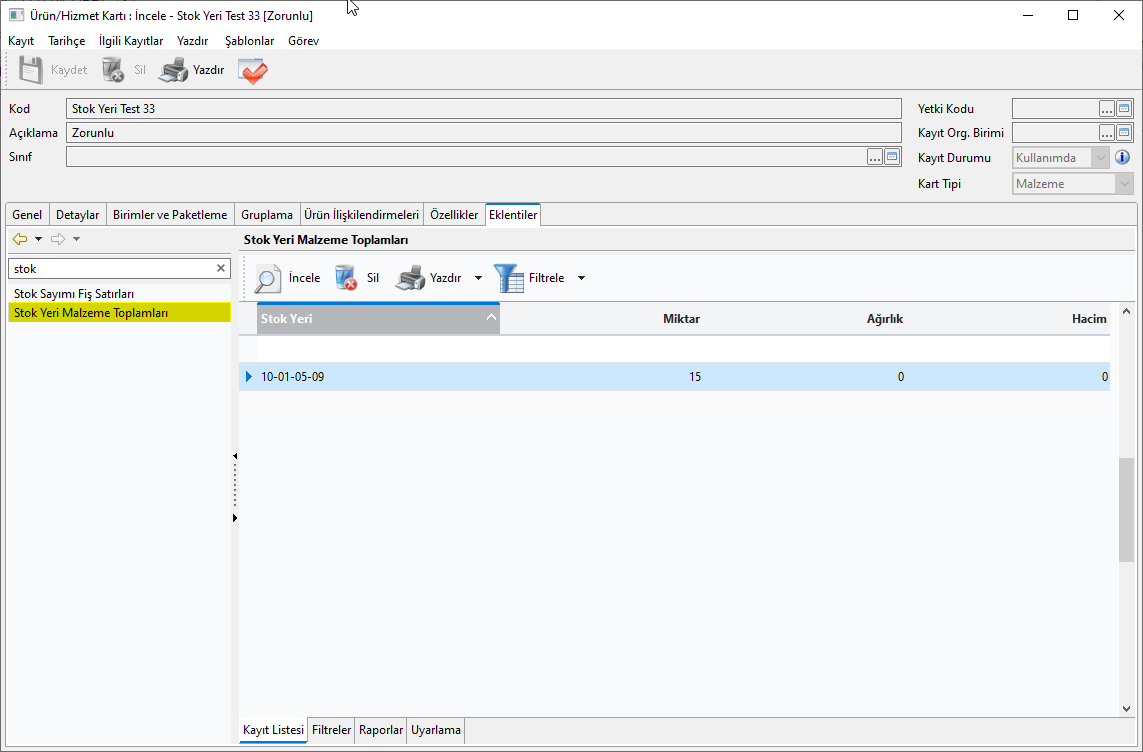This screenshot has width=1143, height=752.
Task: Click the Filtrele funnel icon
Action: 509,278
